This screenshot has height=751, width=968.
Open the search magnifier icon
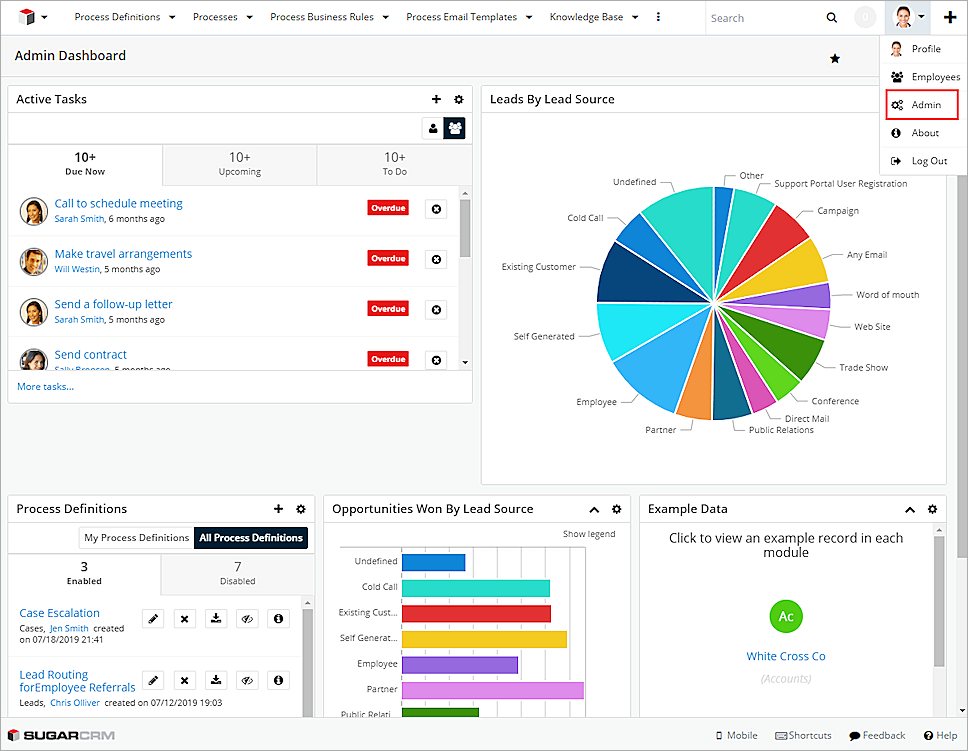[x=832, y=17]
